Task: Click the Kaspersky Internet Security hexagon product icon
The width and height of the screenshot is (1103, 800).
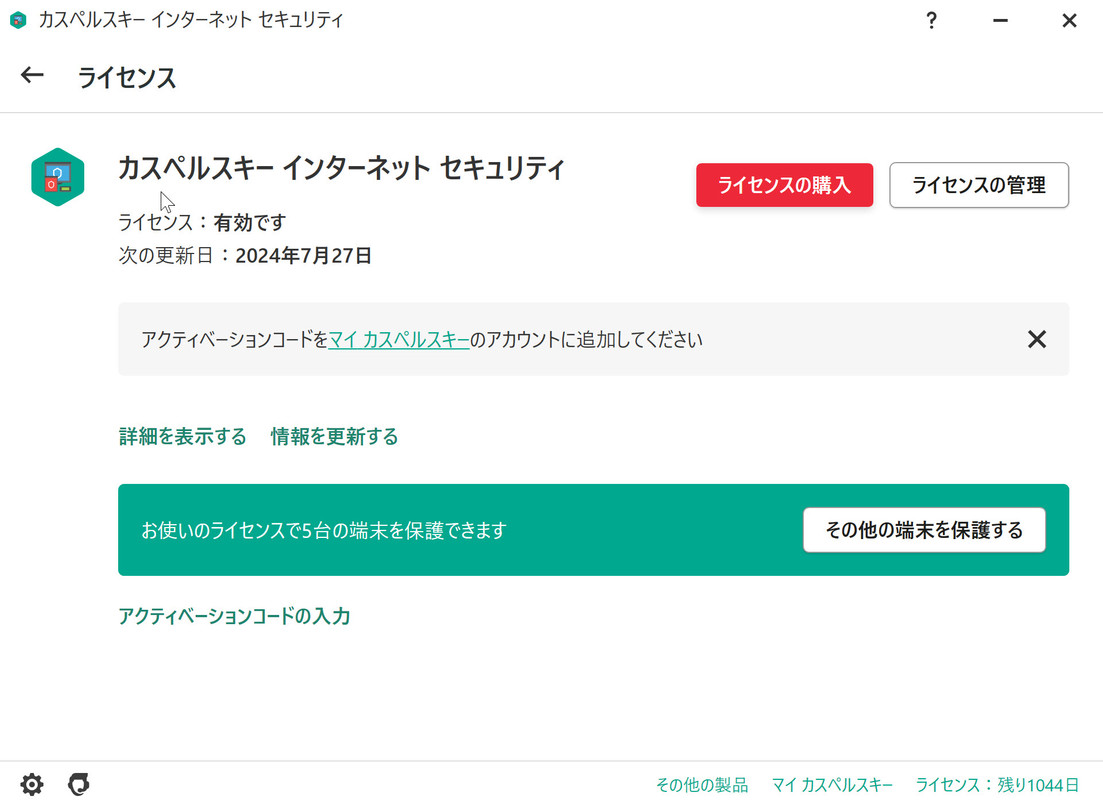Action: point(58,177)
